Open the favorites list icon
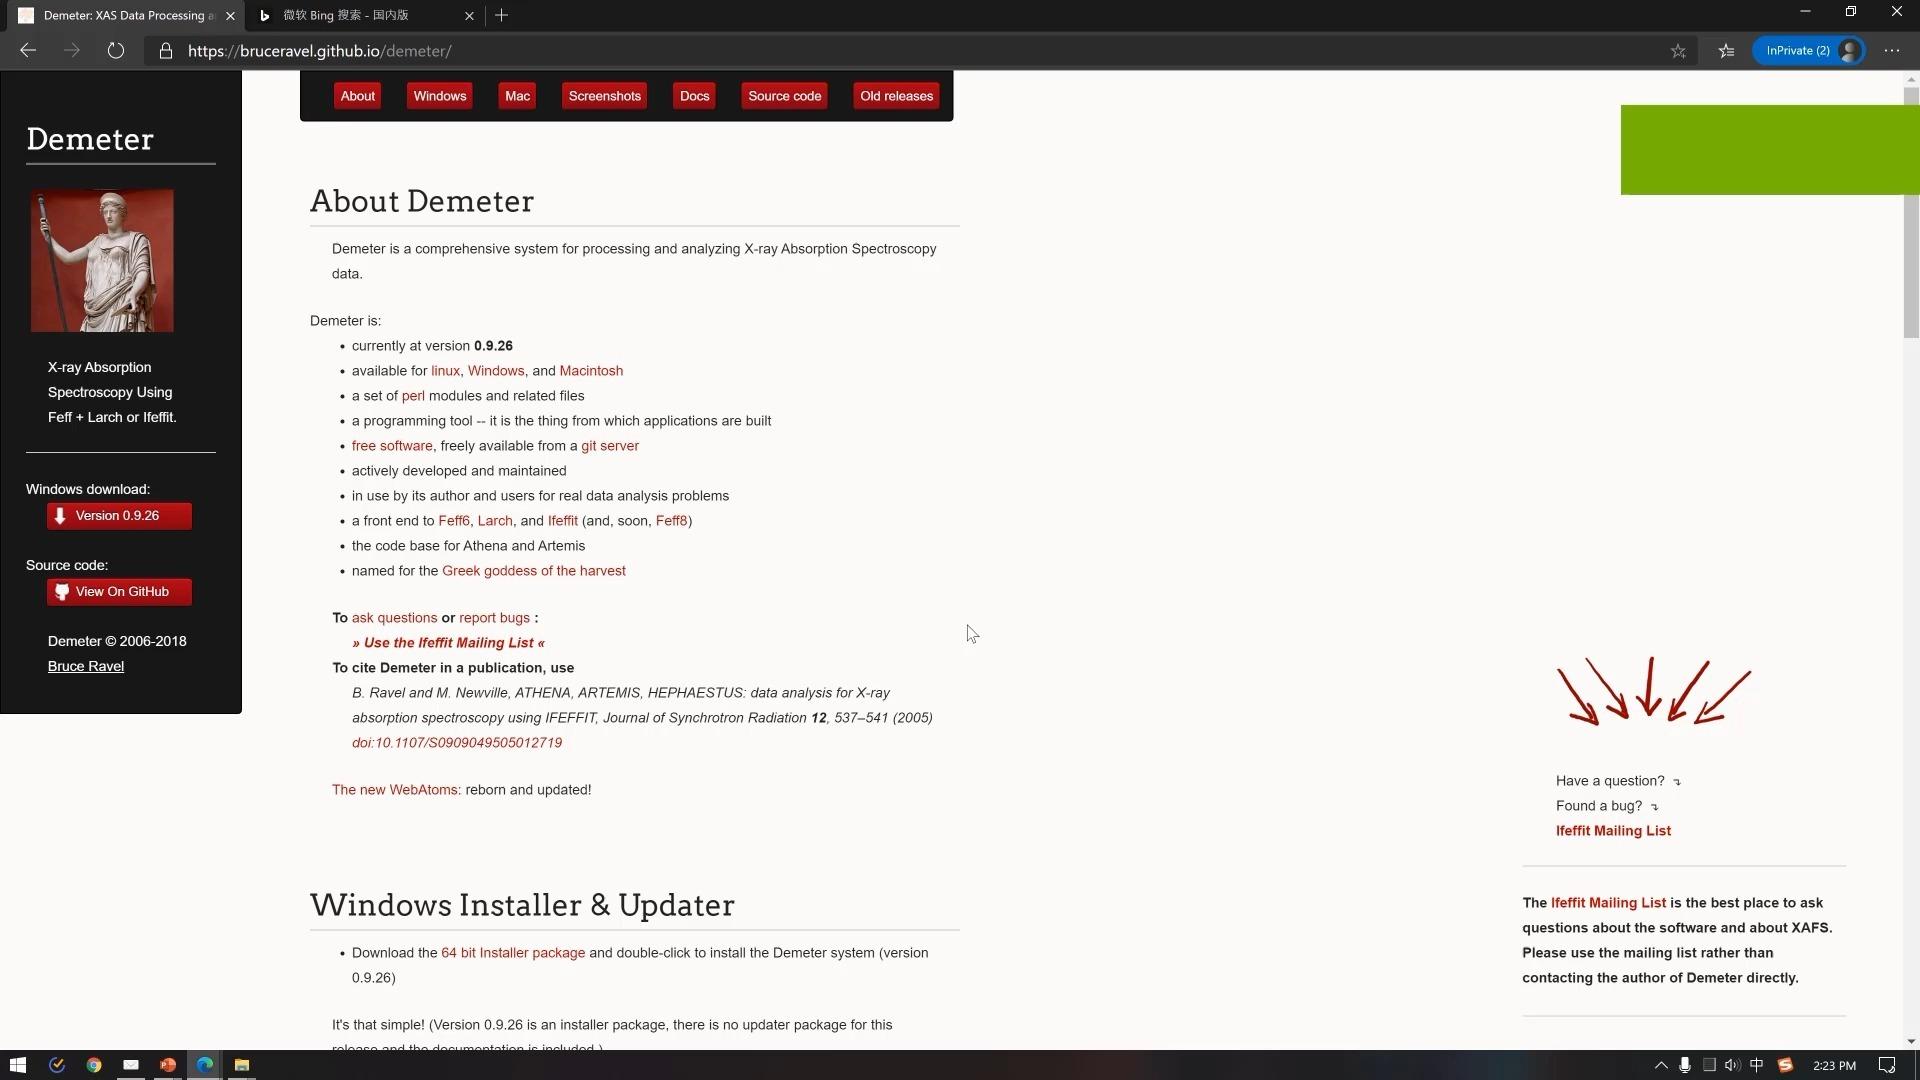1920x1080 pixels. [1726, 51]
